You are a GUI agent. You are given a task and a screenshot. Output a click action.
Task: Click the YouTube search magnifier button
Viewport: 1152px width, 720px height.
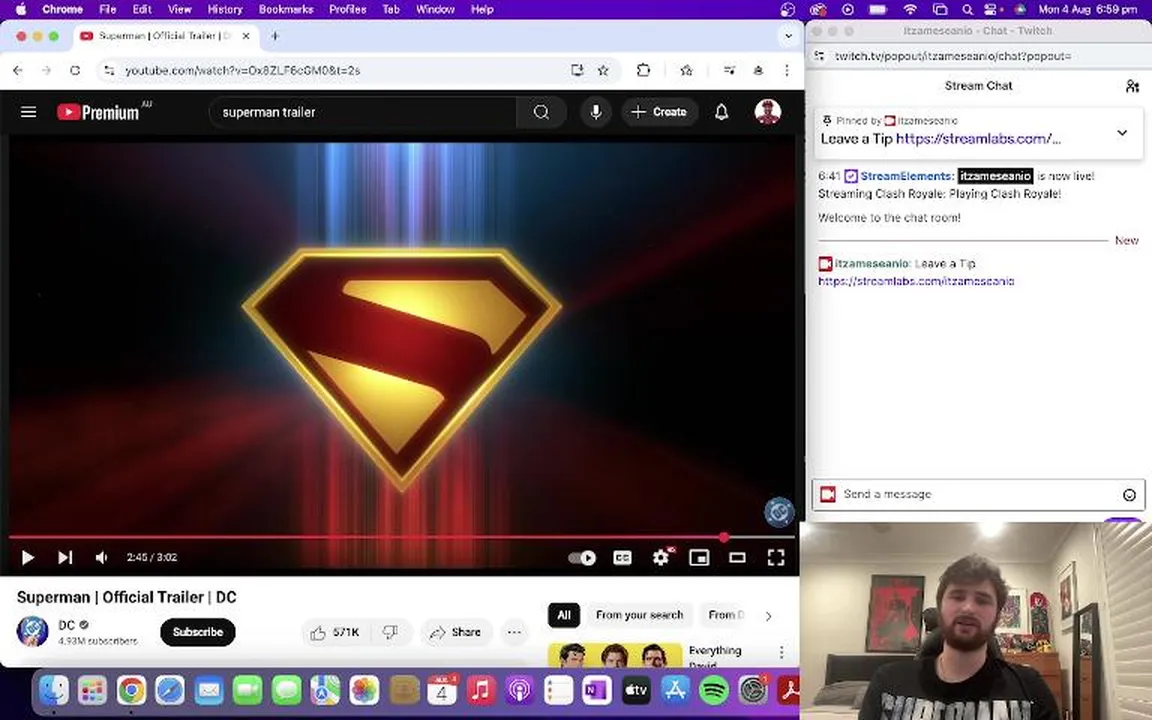[x=541, y=112]
